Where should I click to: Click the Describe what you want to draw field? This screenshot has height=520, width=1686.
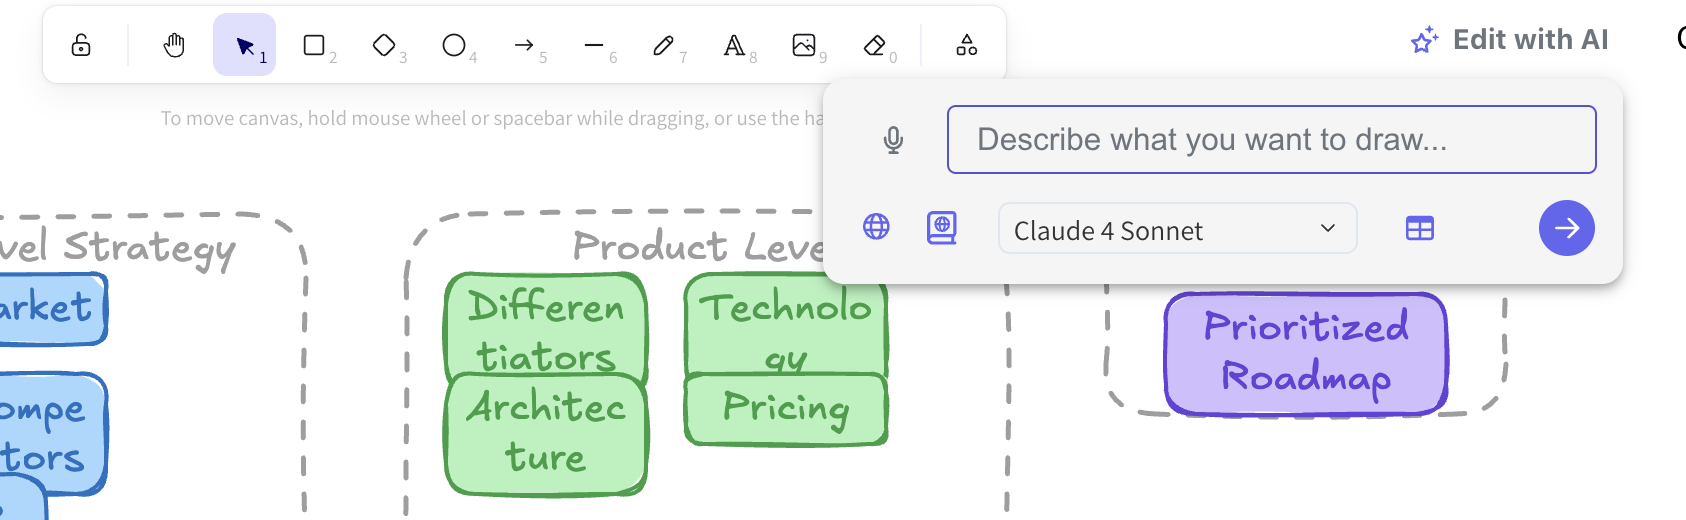tap(1271, 140)
